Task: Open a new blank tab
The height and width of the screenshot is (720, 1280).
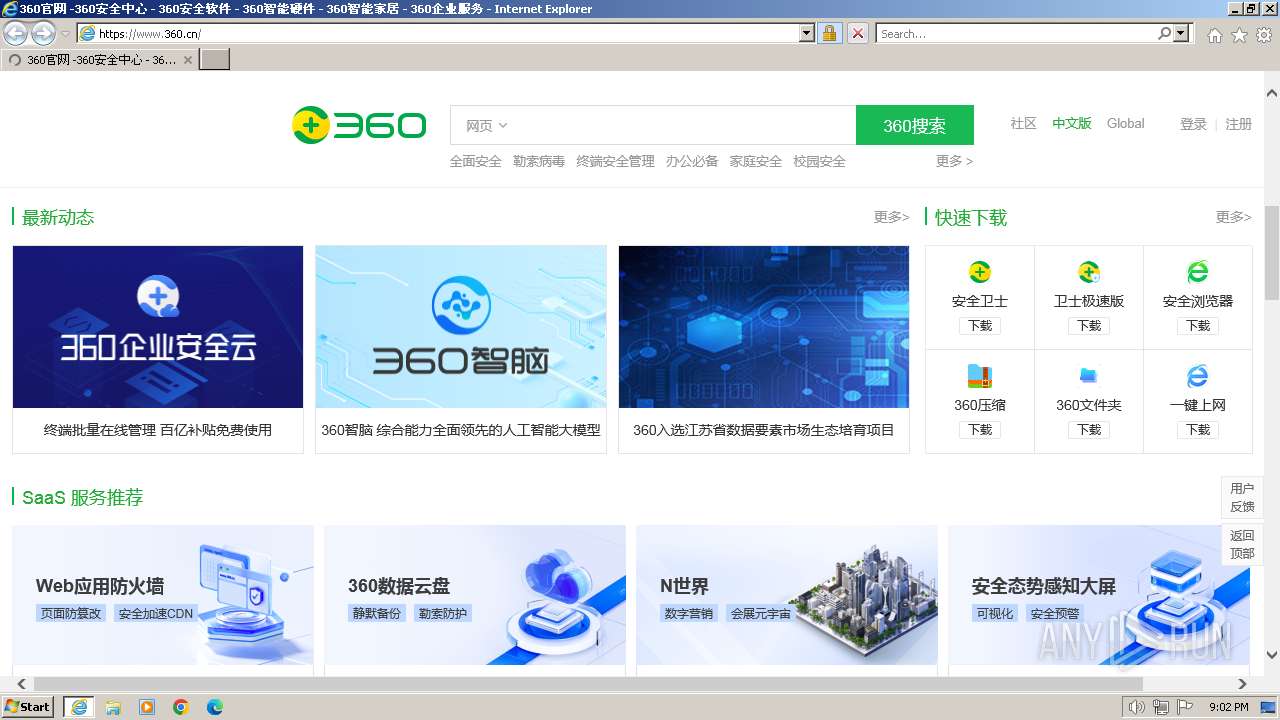Action: pos(215,59)
